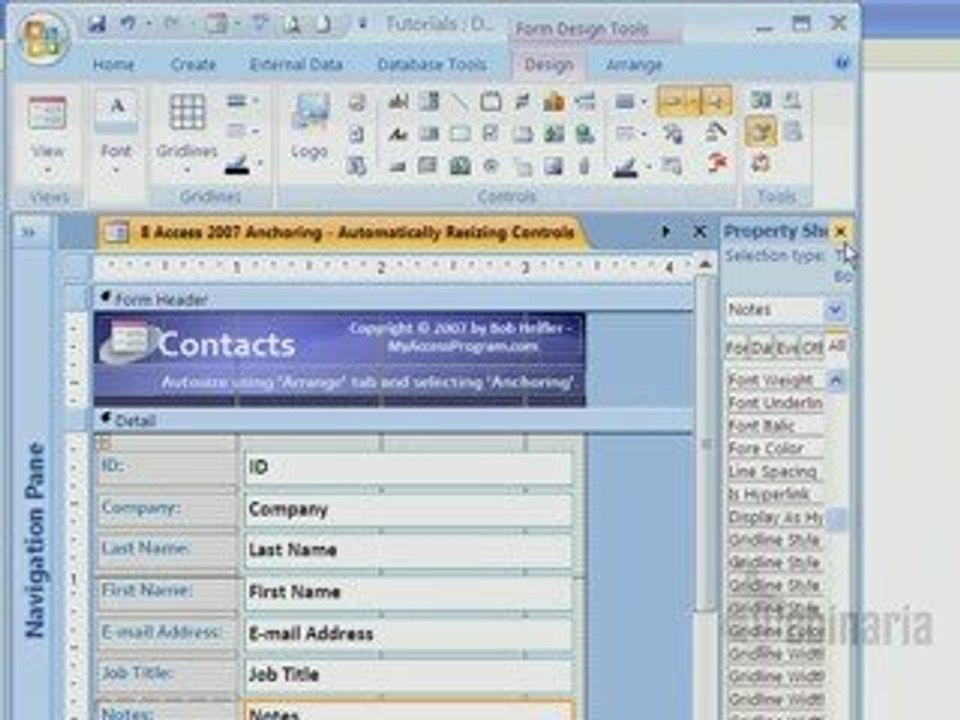960x720 pixels.
Task: Switch Property Sheet to Format tab
Action: [x=737, y=348]
